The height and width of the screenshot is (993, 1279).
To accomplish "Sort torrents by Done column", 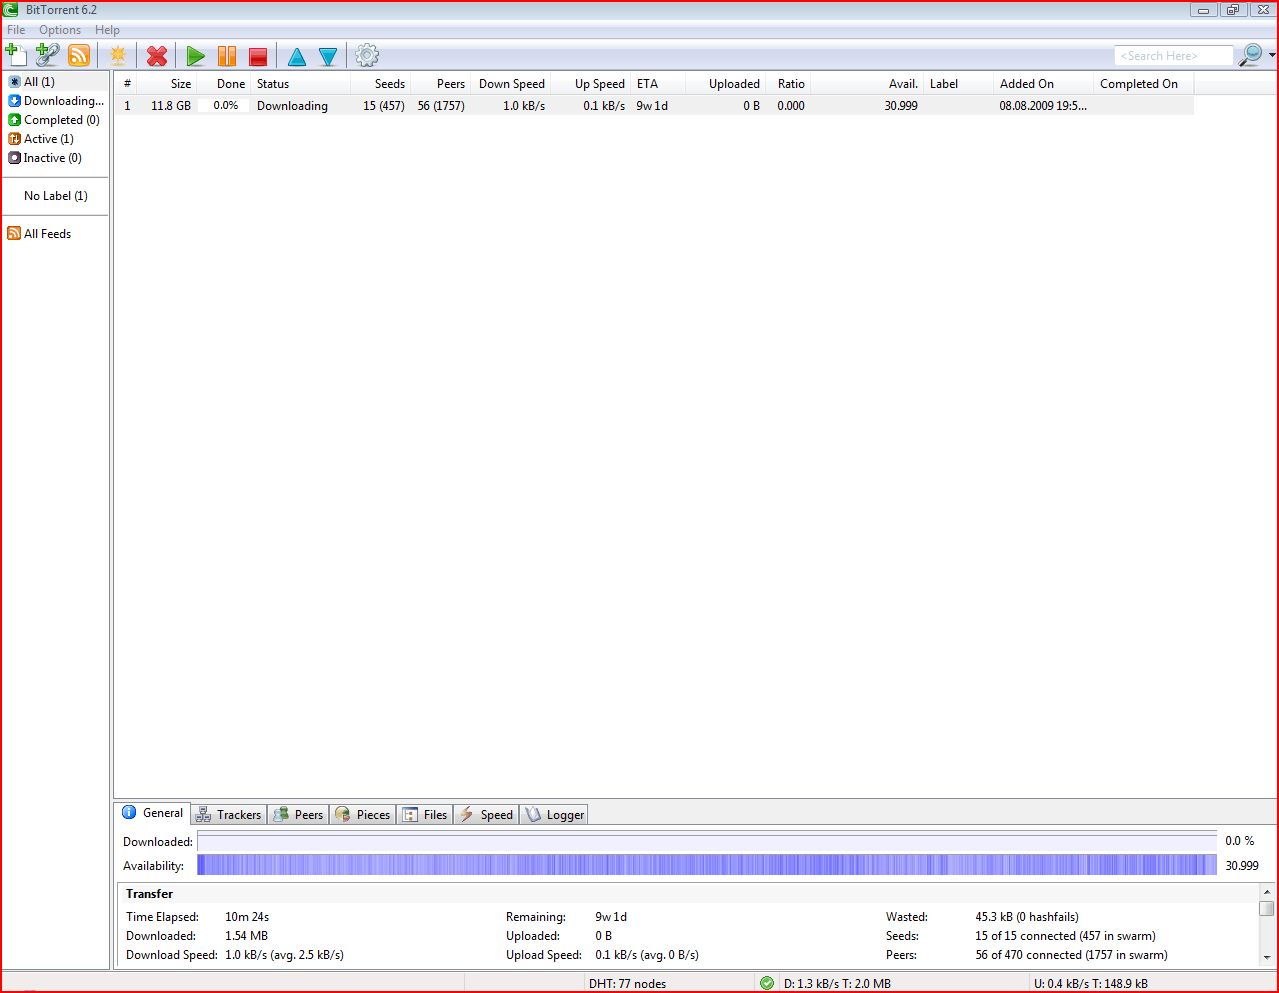I will tap(223, 84).
